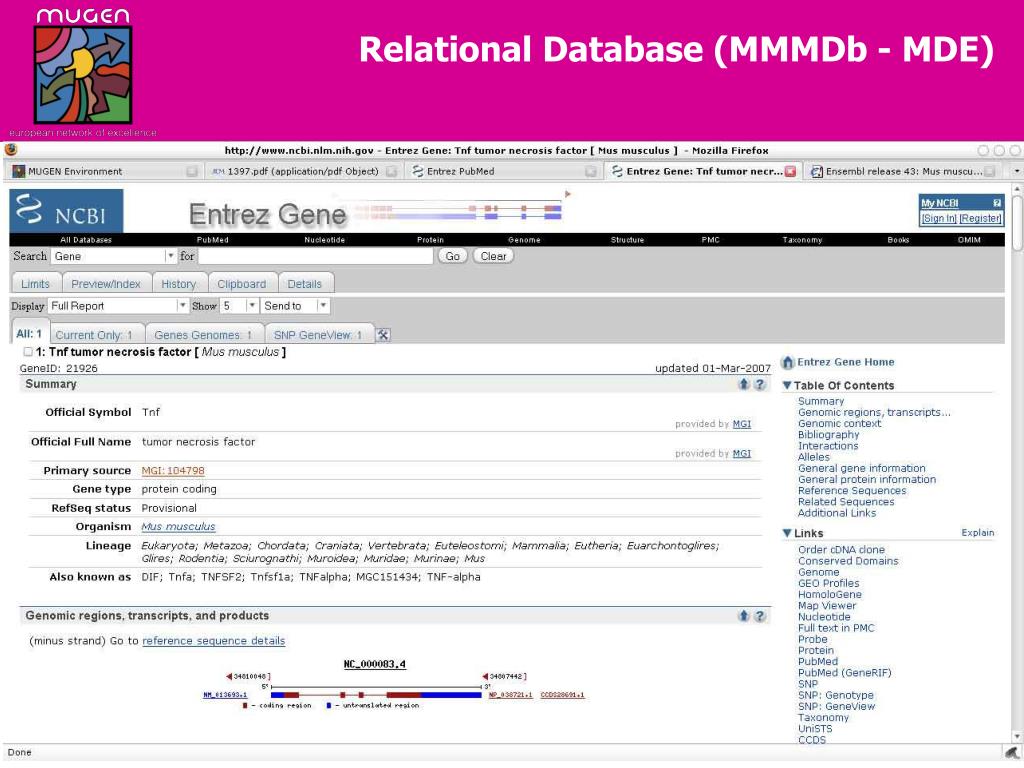Click the NCBI logo
1024x768 pixels.
tap(66, 210)
